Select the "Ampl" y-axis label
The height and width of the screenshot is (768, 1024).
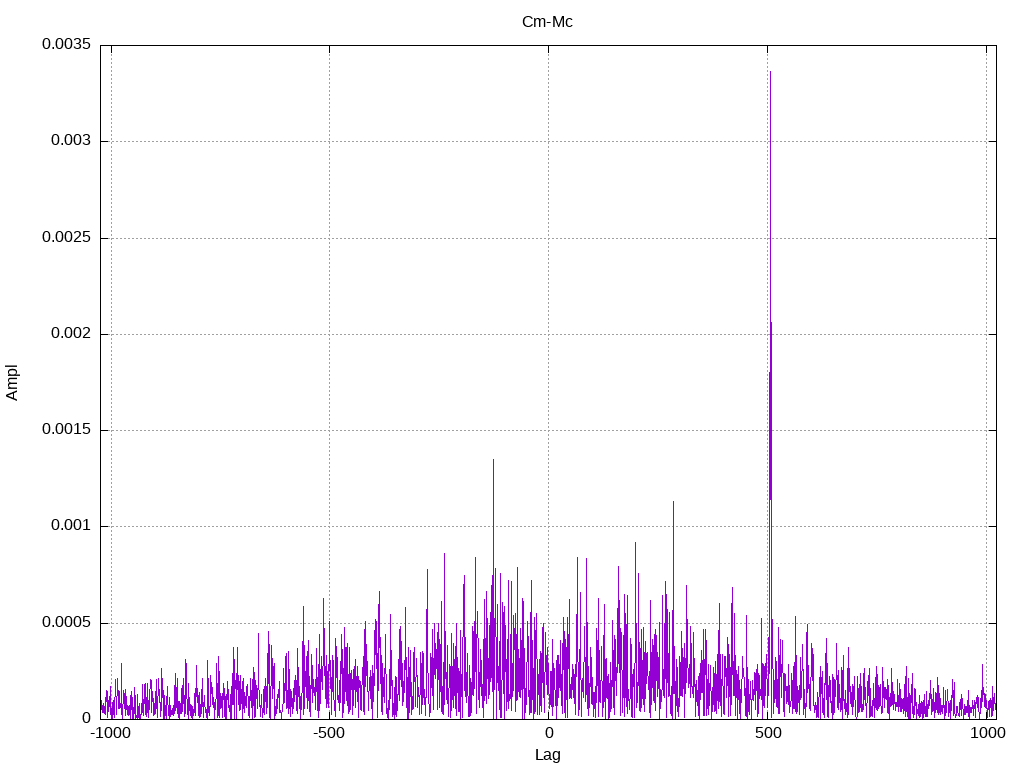click(x=12, y=383)
